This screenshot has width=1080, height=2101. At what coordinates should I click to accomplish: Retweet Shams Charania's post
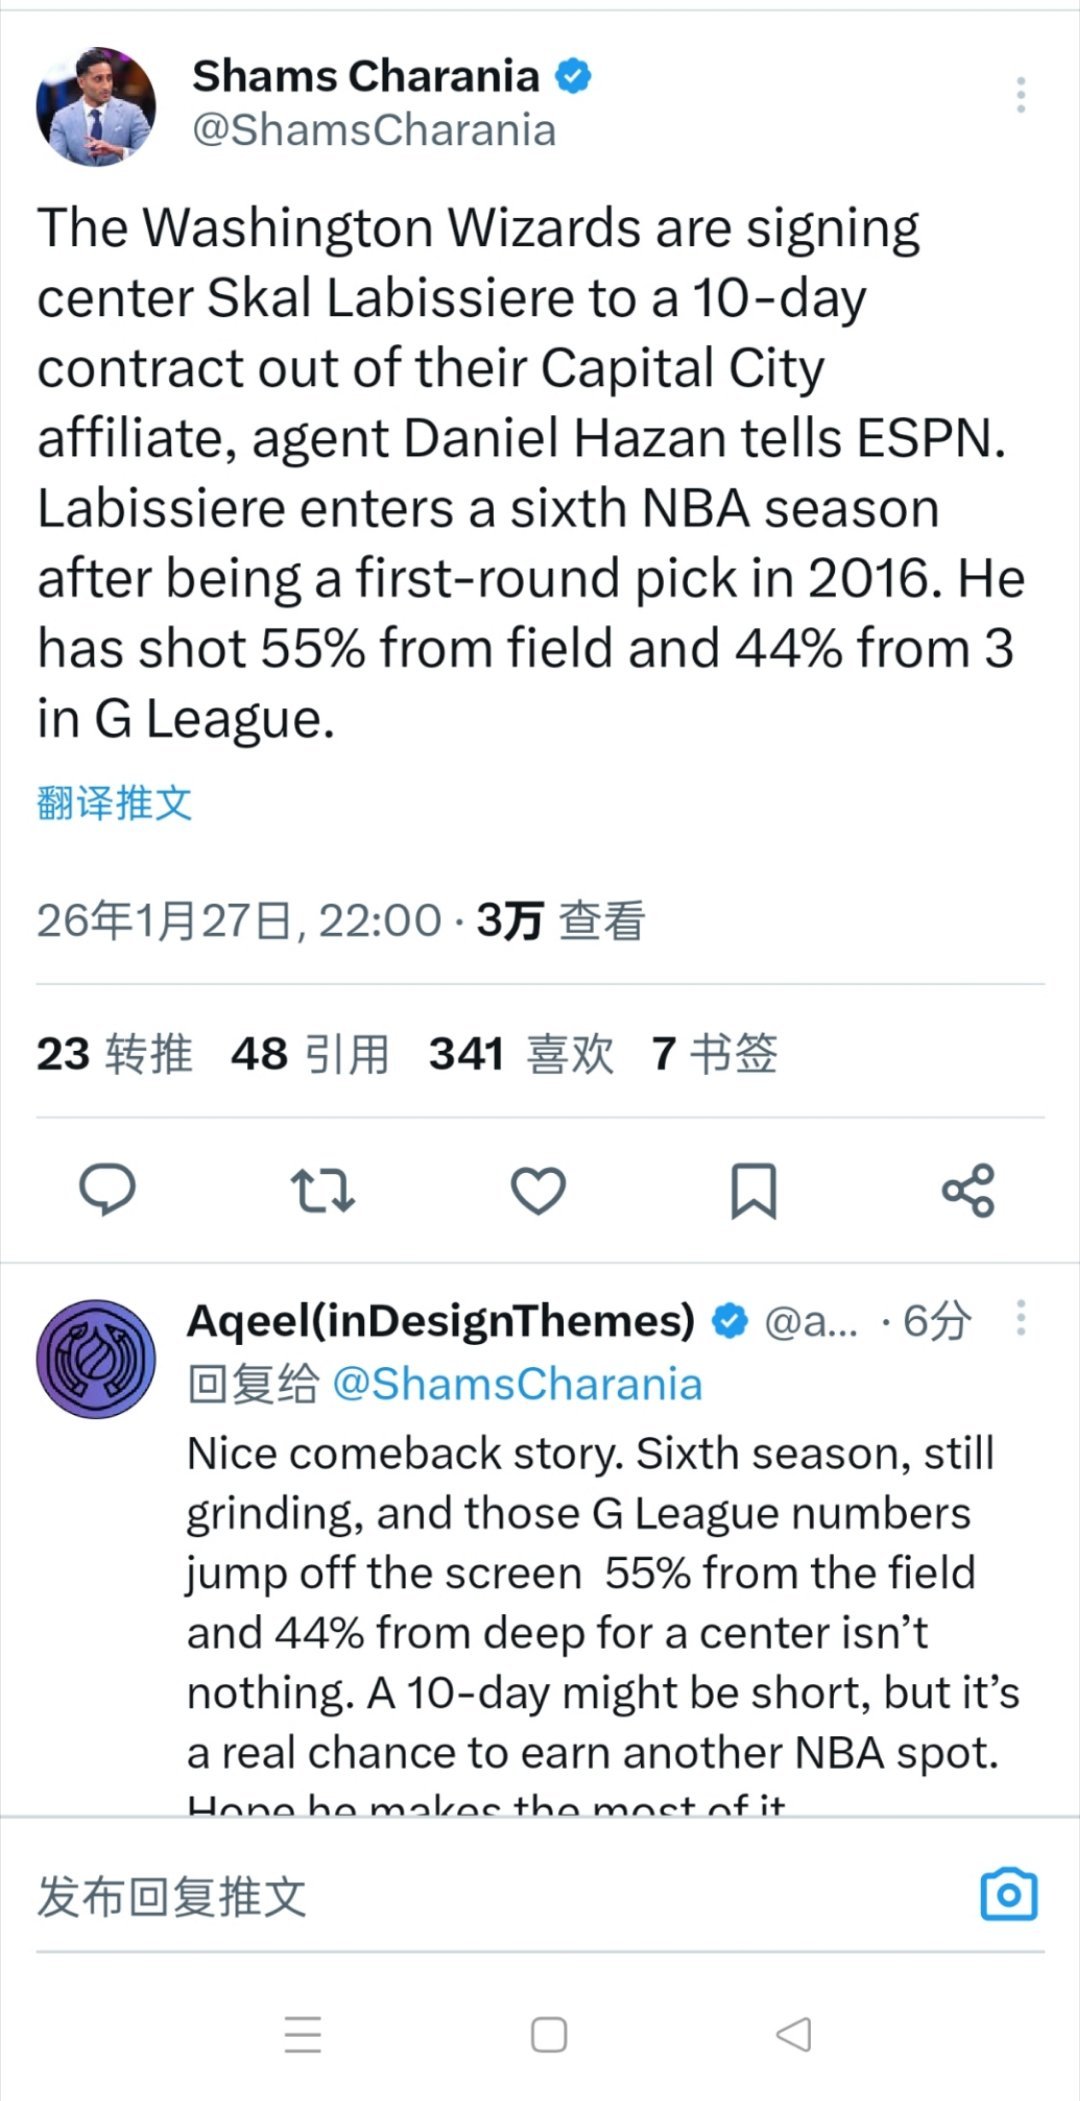[322, 1190]
